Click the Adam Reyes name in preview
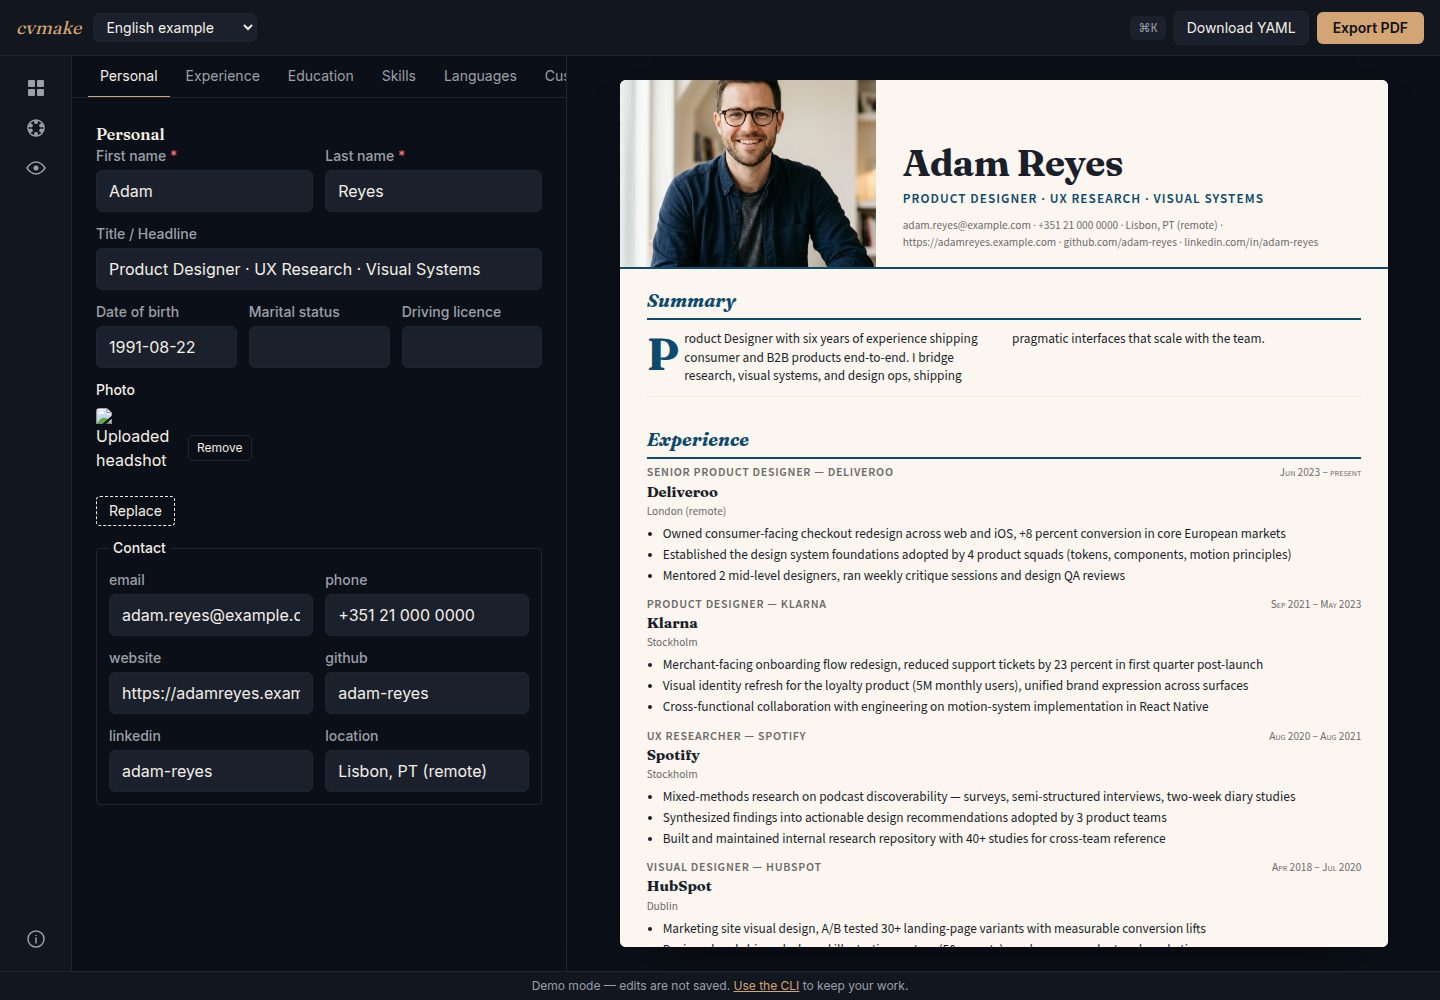 click(x=1013, y=163)
